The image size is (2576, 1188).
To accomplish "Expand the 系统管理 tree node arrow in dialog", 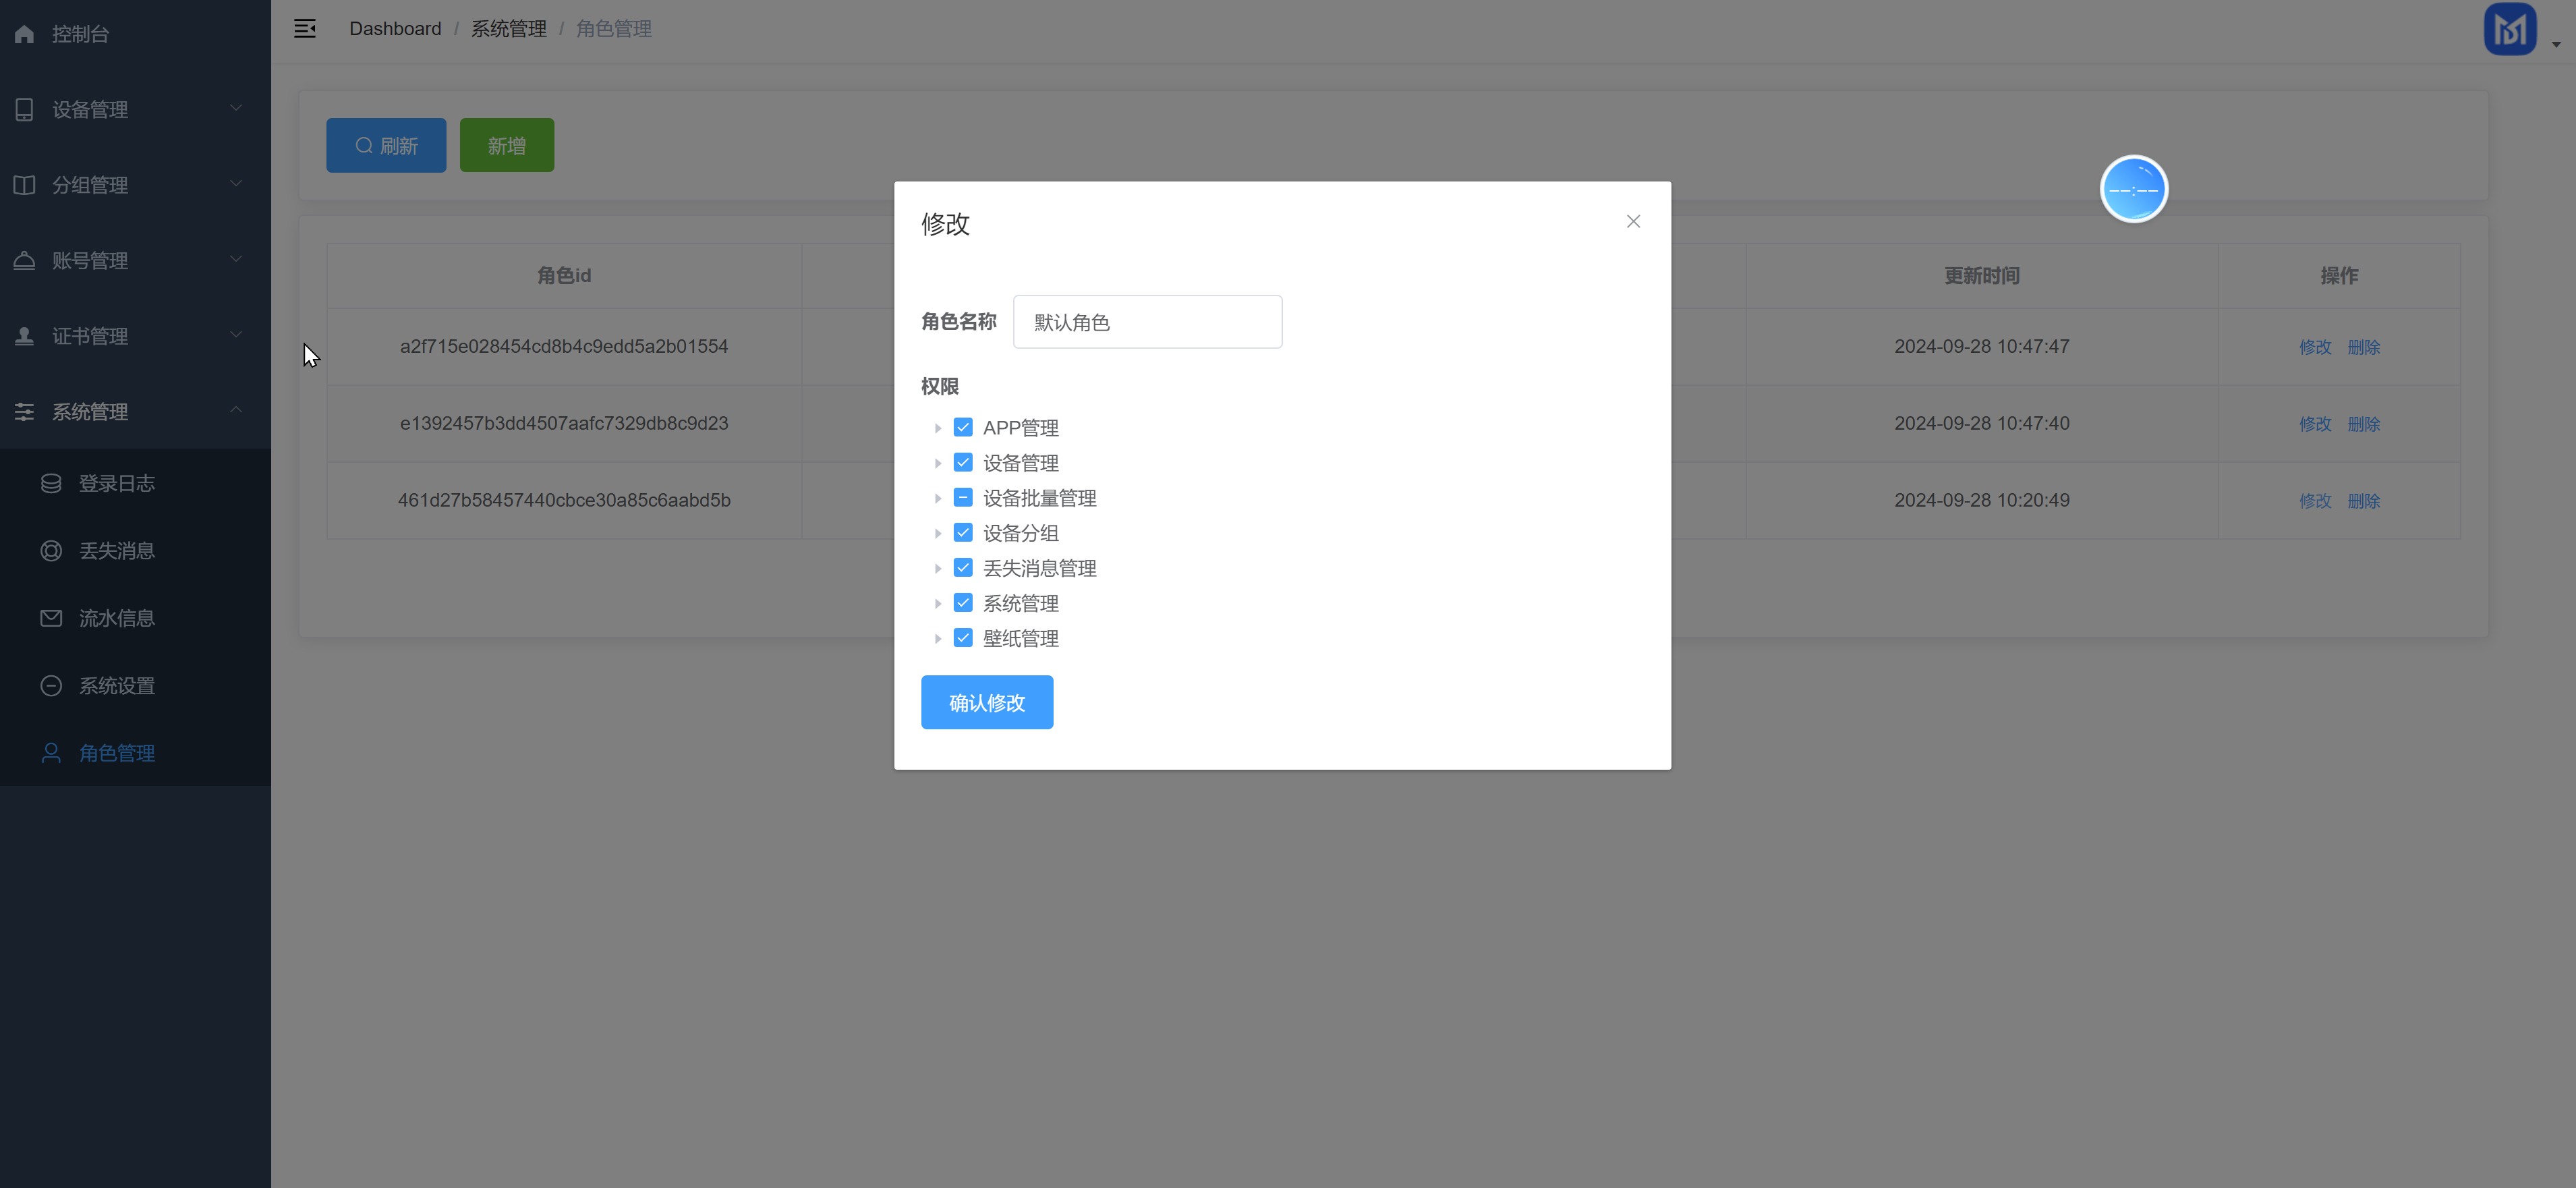I will (938, 603).
